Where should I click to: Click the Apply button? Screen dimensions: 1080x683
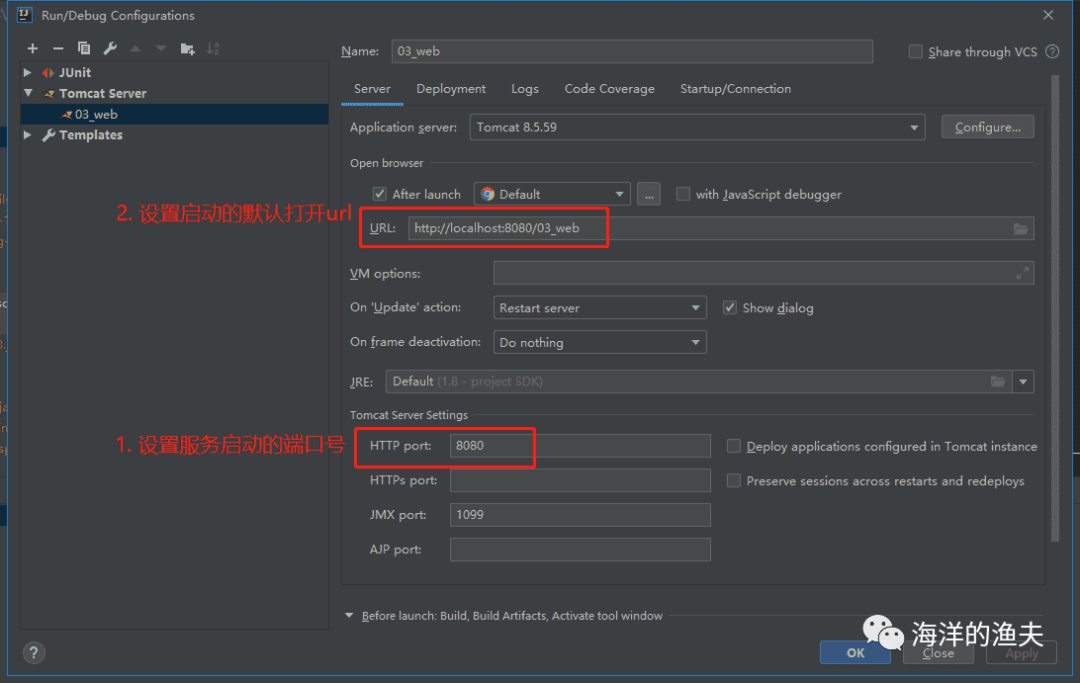click(1021, 652)
